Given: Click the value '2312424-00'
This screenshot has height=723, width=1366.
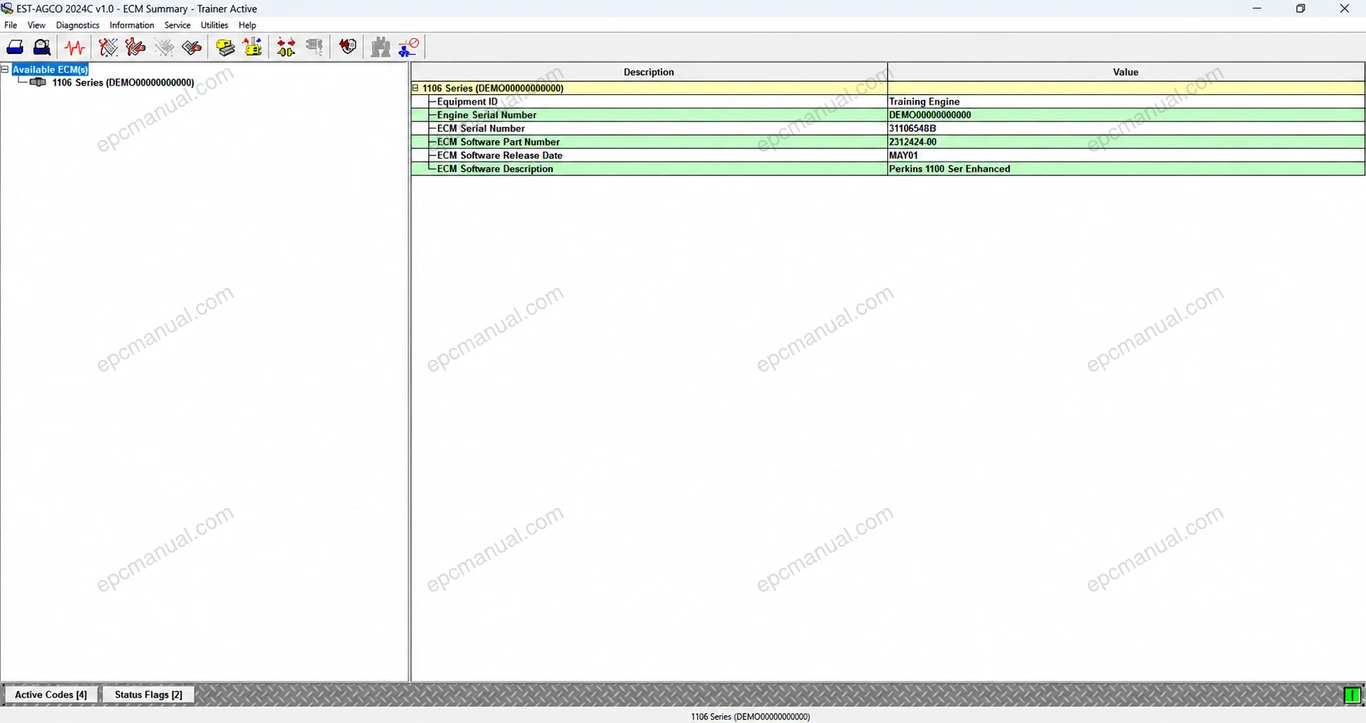Looking at the screenshot, I should (x=913, y=142).
